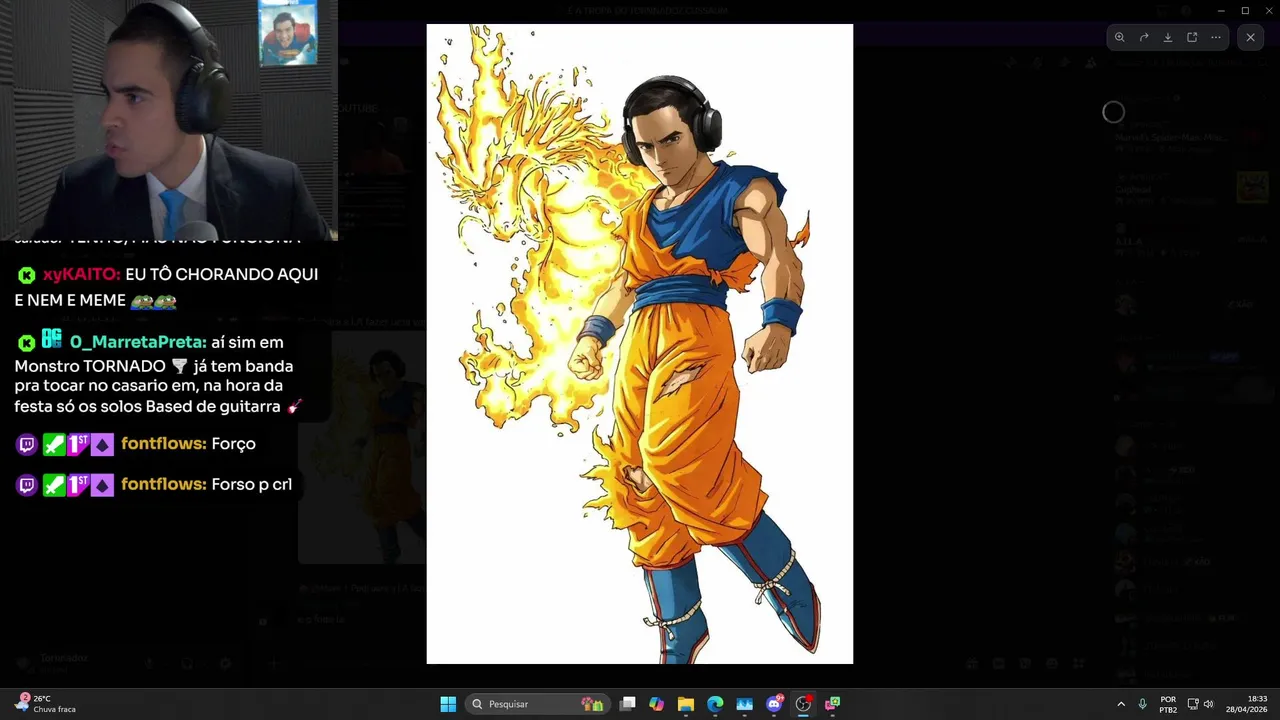The width and height of the screenshot is (1280, 720).
Task: Open Task View from the taskbar
Action: 627,704
